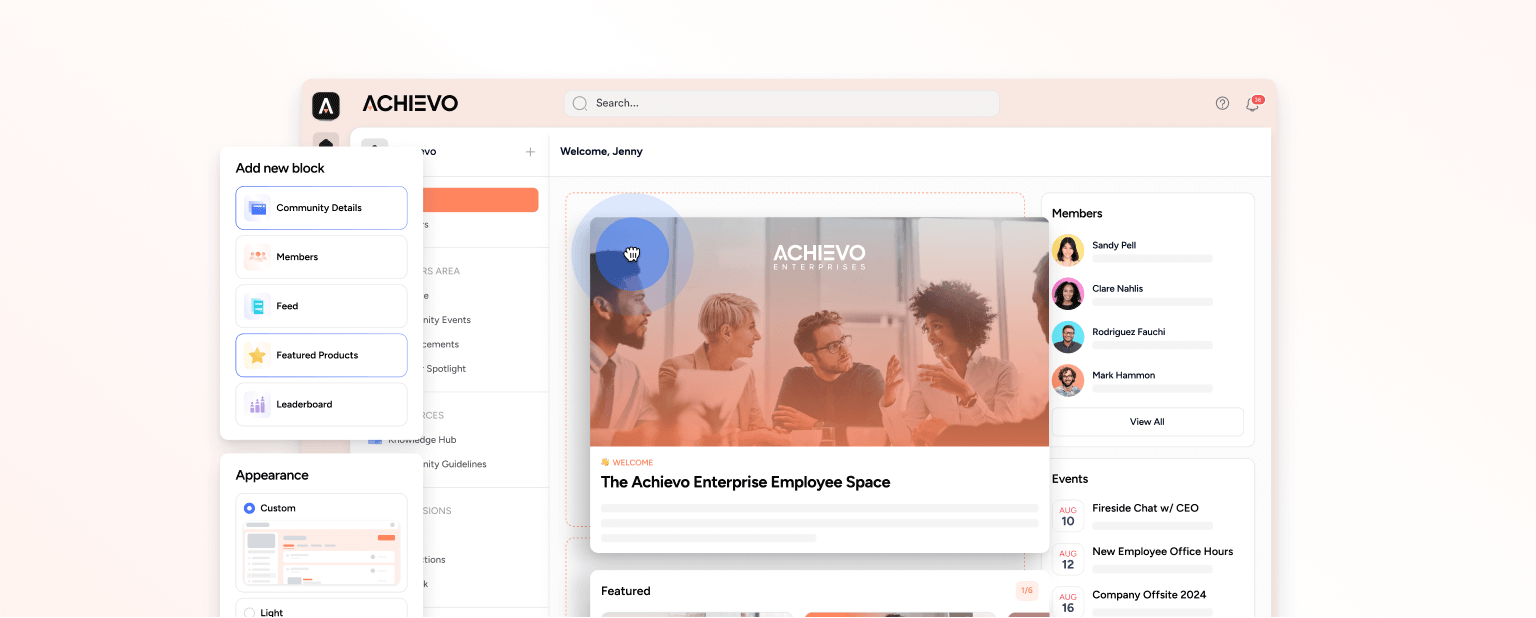
Task: Select the Custom appearance radio button
Action: point(249,508)
